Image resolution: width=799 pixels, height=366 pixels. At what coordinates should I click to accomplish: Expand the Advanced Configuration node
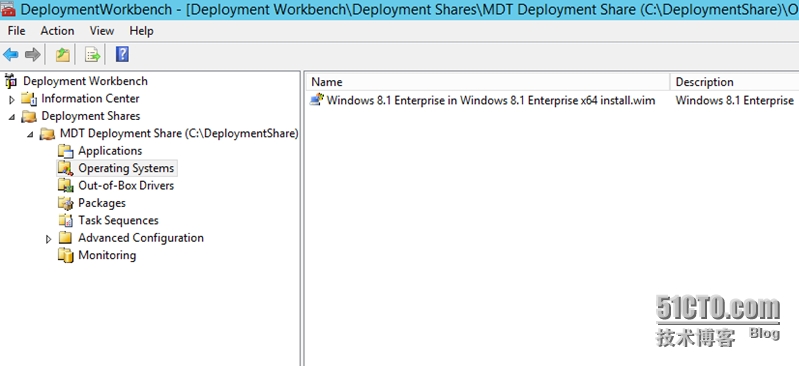coord(49,239)
